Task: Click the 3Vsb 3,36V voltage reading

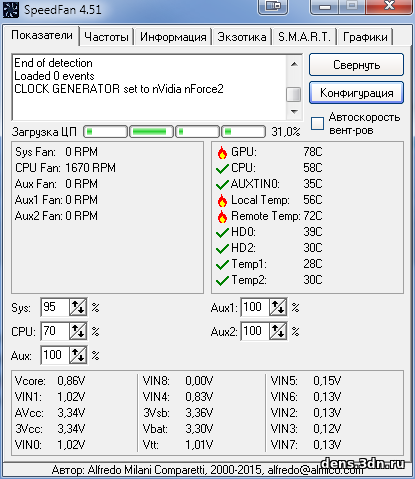Action: click(x=178, y=413)
